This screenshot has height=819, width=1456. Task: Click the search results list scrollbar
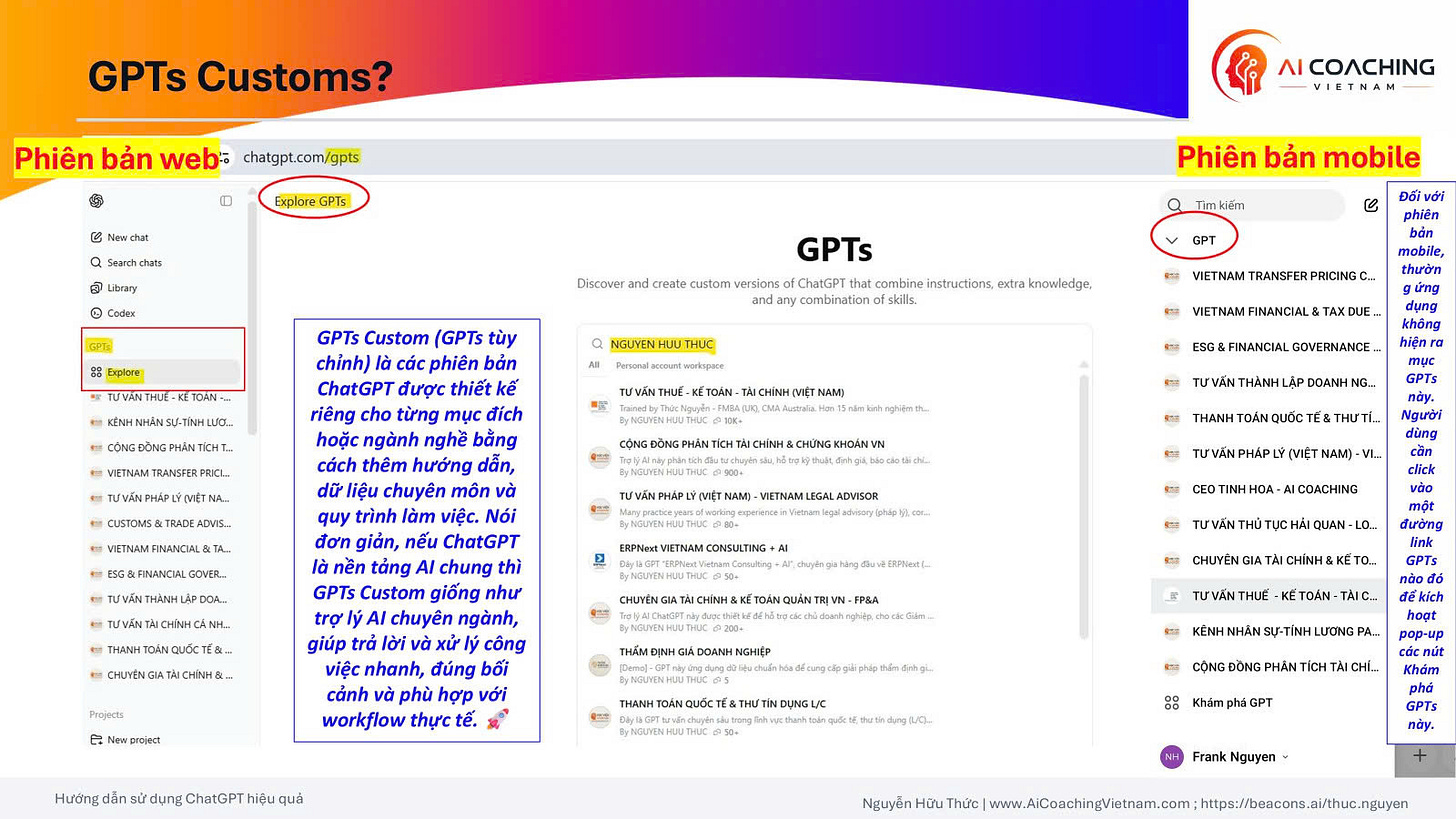coord(1085,508)
